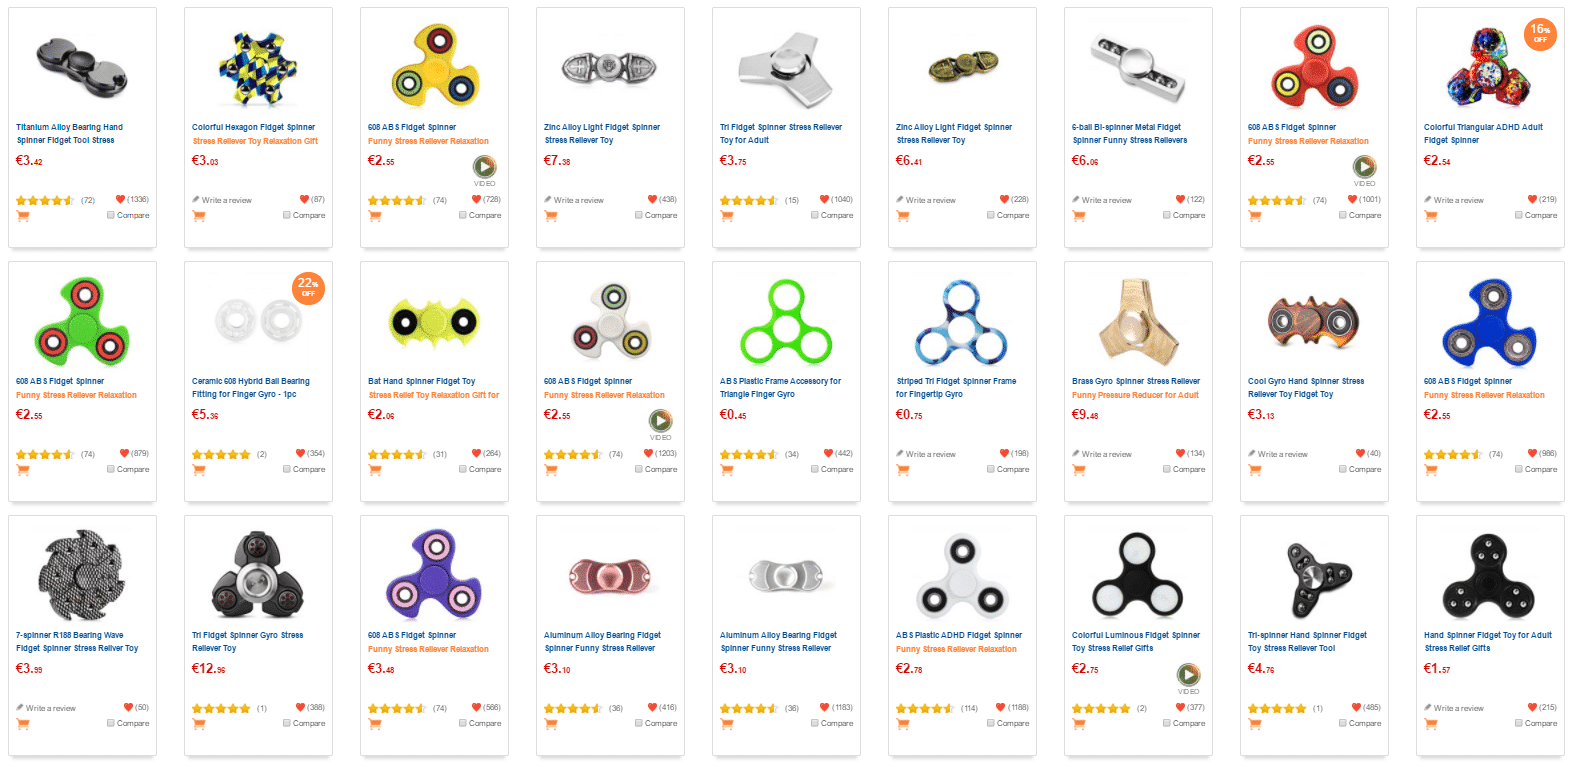Enable Compare for Tri-spinner Hand Spinner Fidget
This screenshot has width=1583, height=767.
tap(1342, 723)
